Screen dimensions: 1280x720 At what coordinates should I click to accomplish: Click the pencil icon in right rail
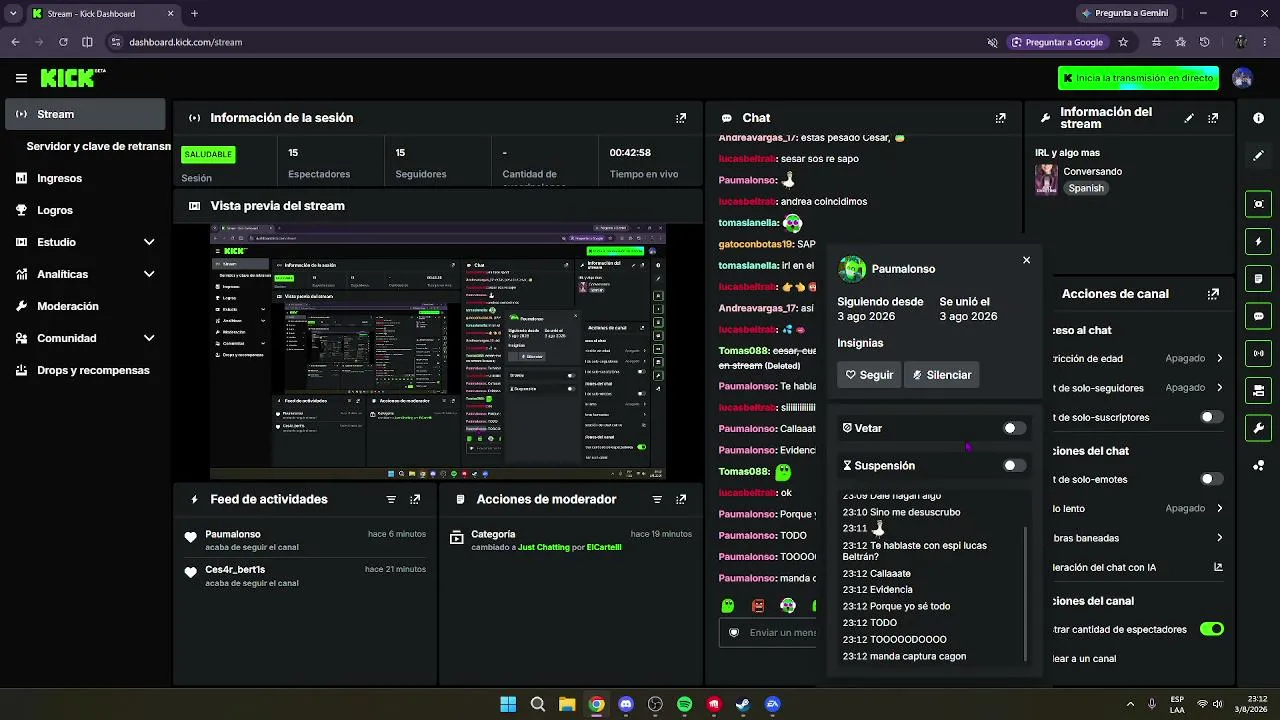[1258, 156]
